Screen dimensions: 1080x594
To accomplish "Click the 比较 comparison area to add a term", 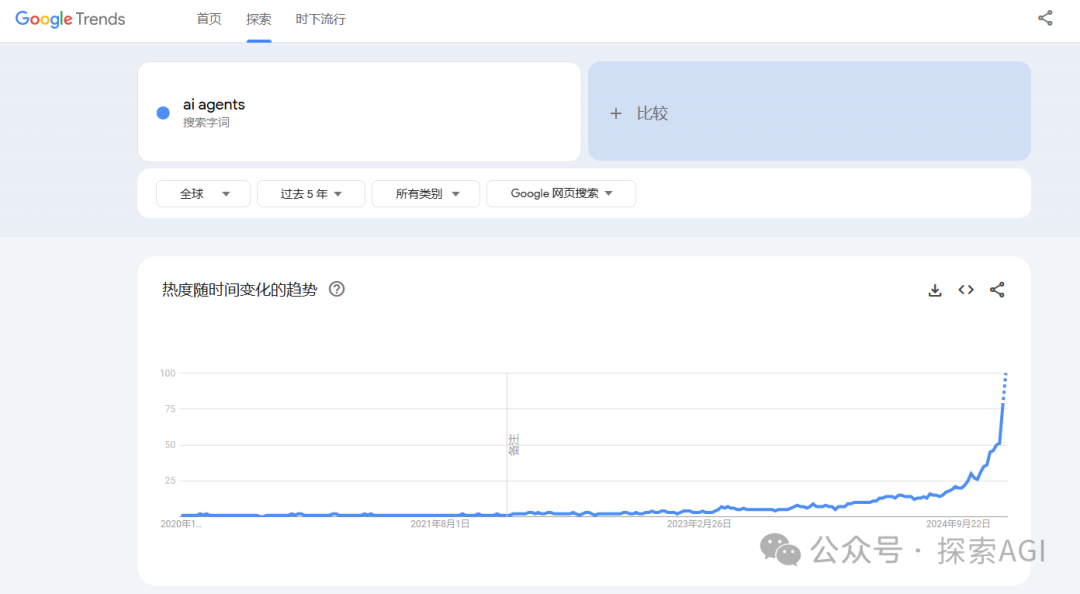I will pyautogui.click(x=808, y=113).
